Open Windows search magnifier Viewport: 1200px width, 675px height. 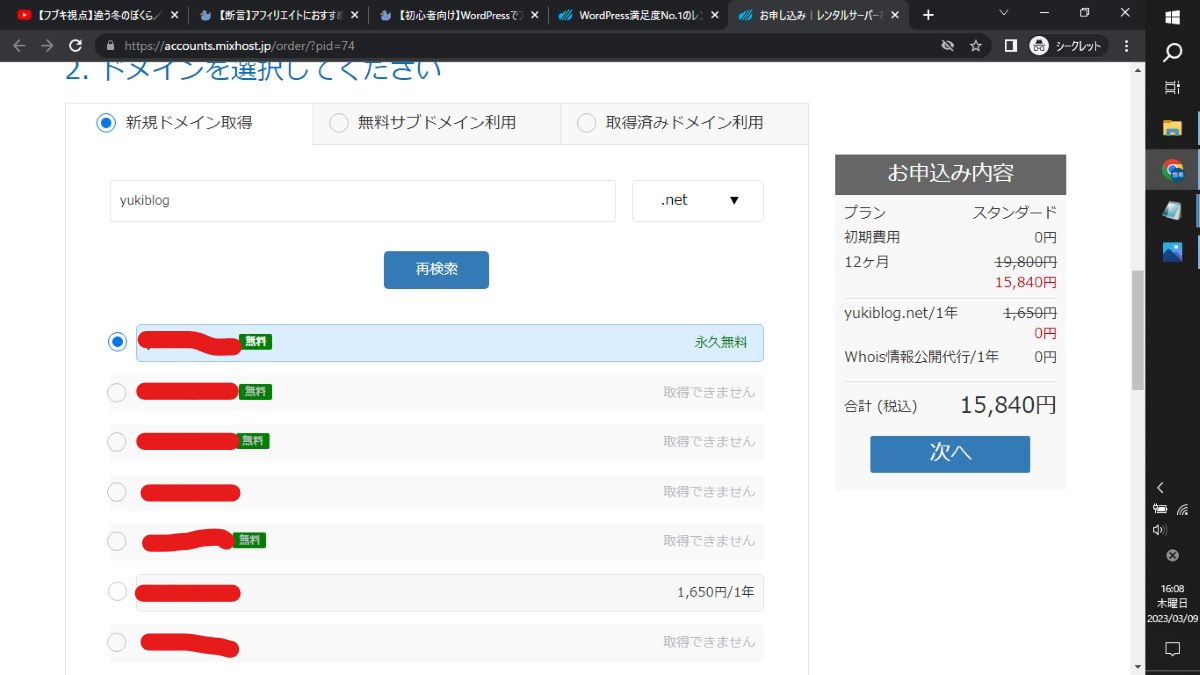click(x=1173, y=53)
